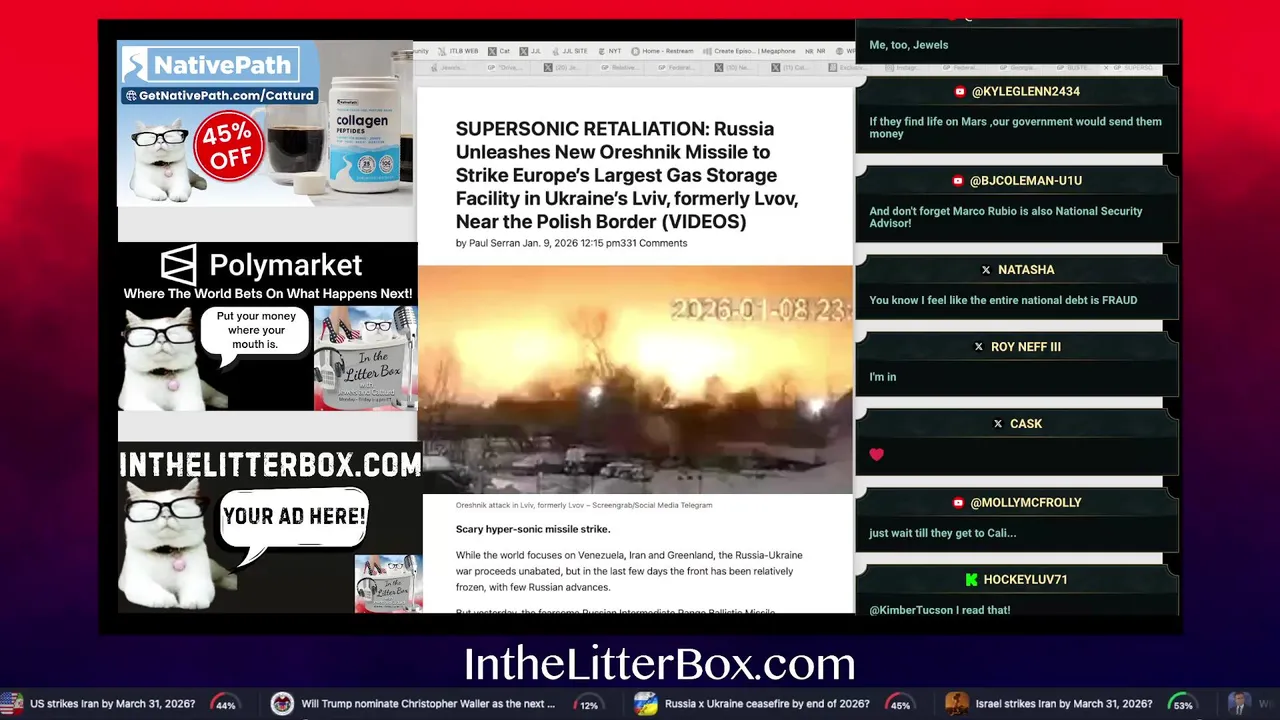
Task: Click 'US strikes Iran by March 31, 2026?'
Action: 113,704
